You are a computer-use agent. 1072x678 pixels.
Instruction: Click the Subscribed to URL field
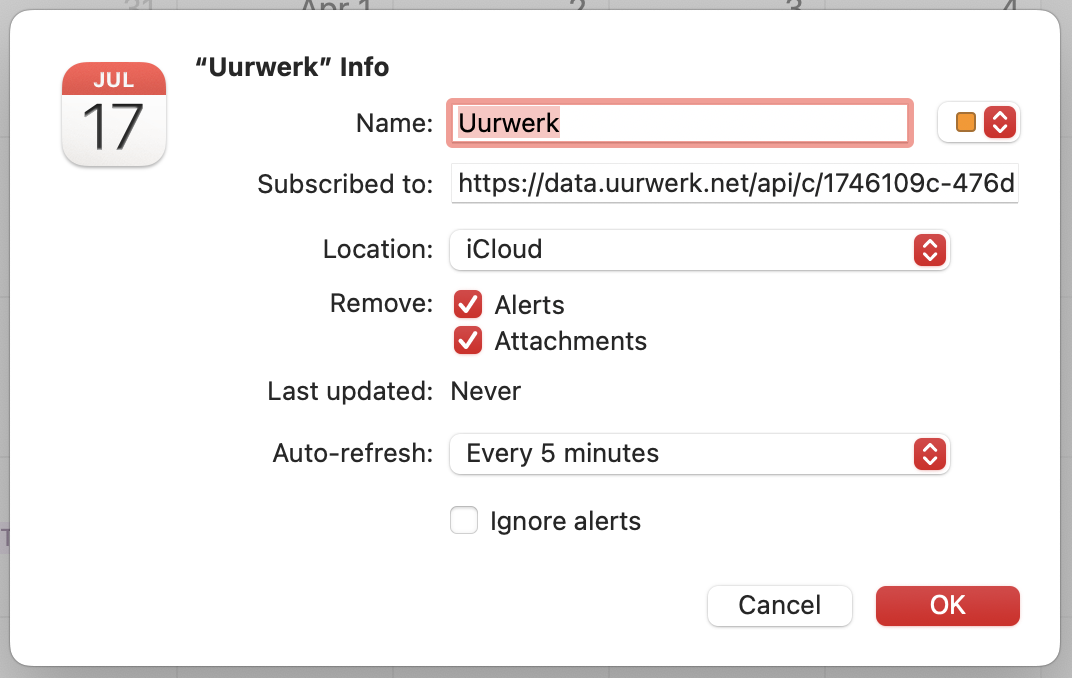coord(735,184)
